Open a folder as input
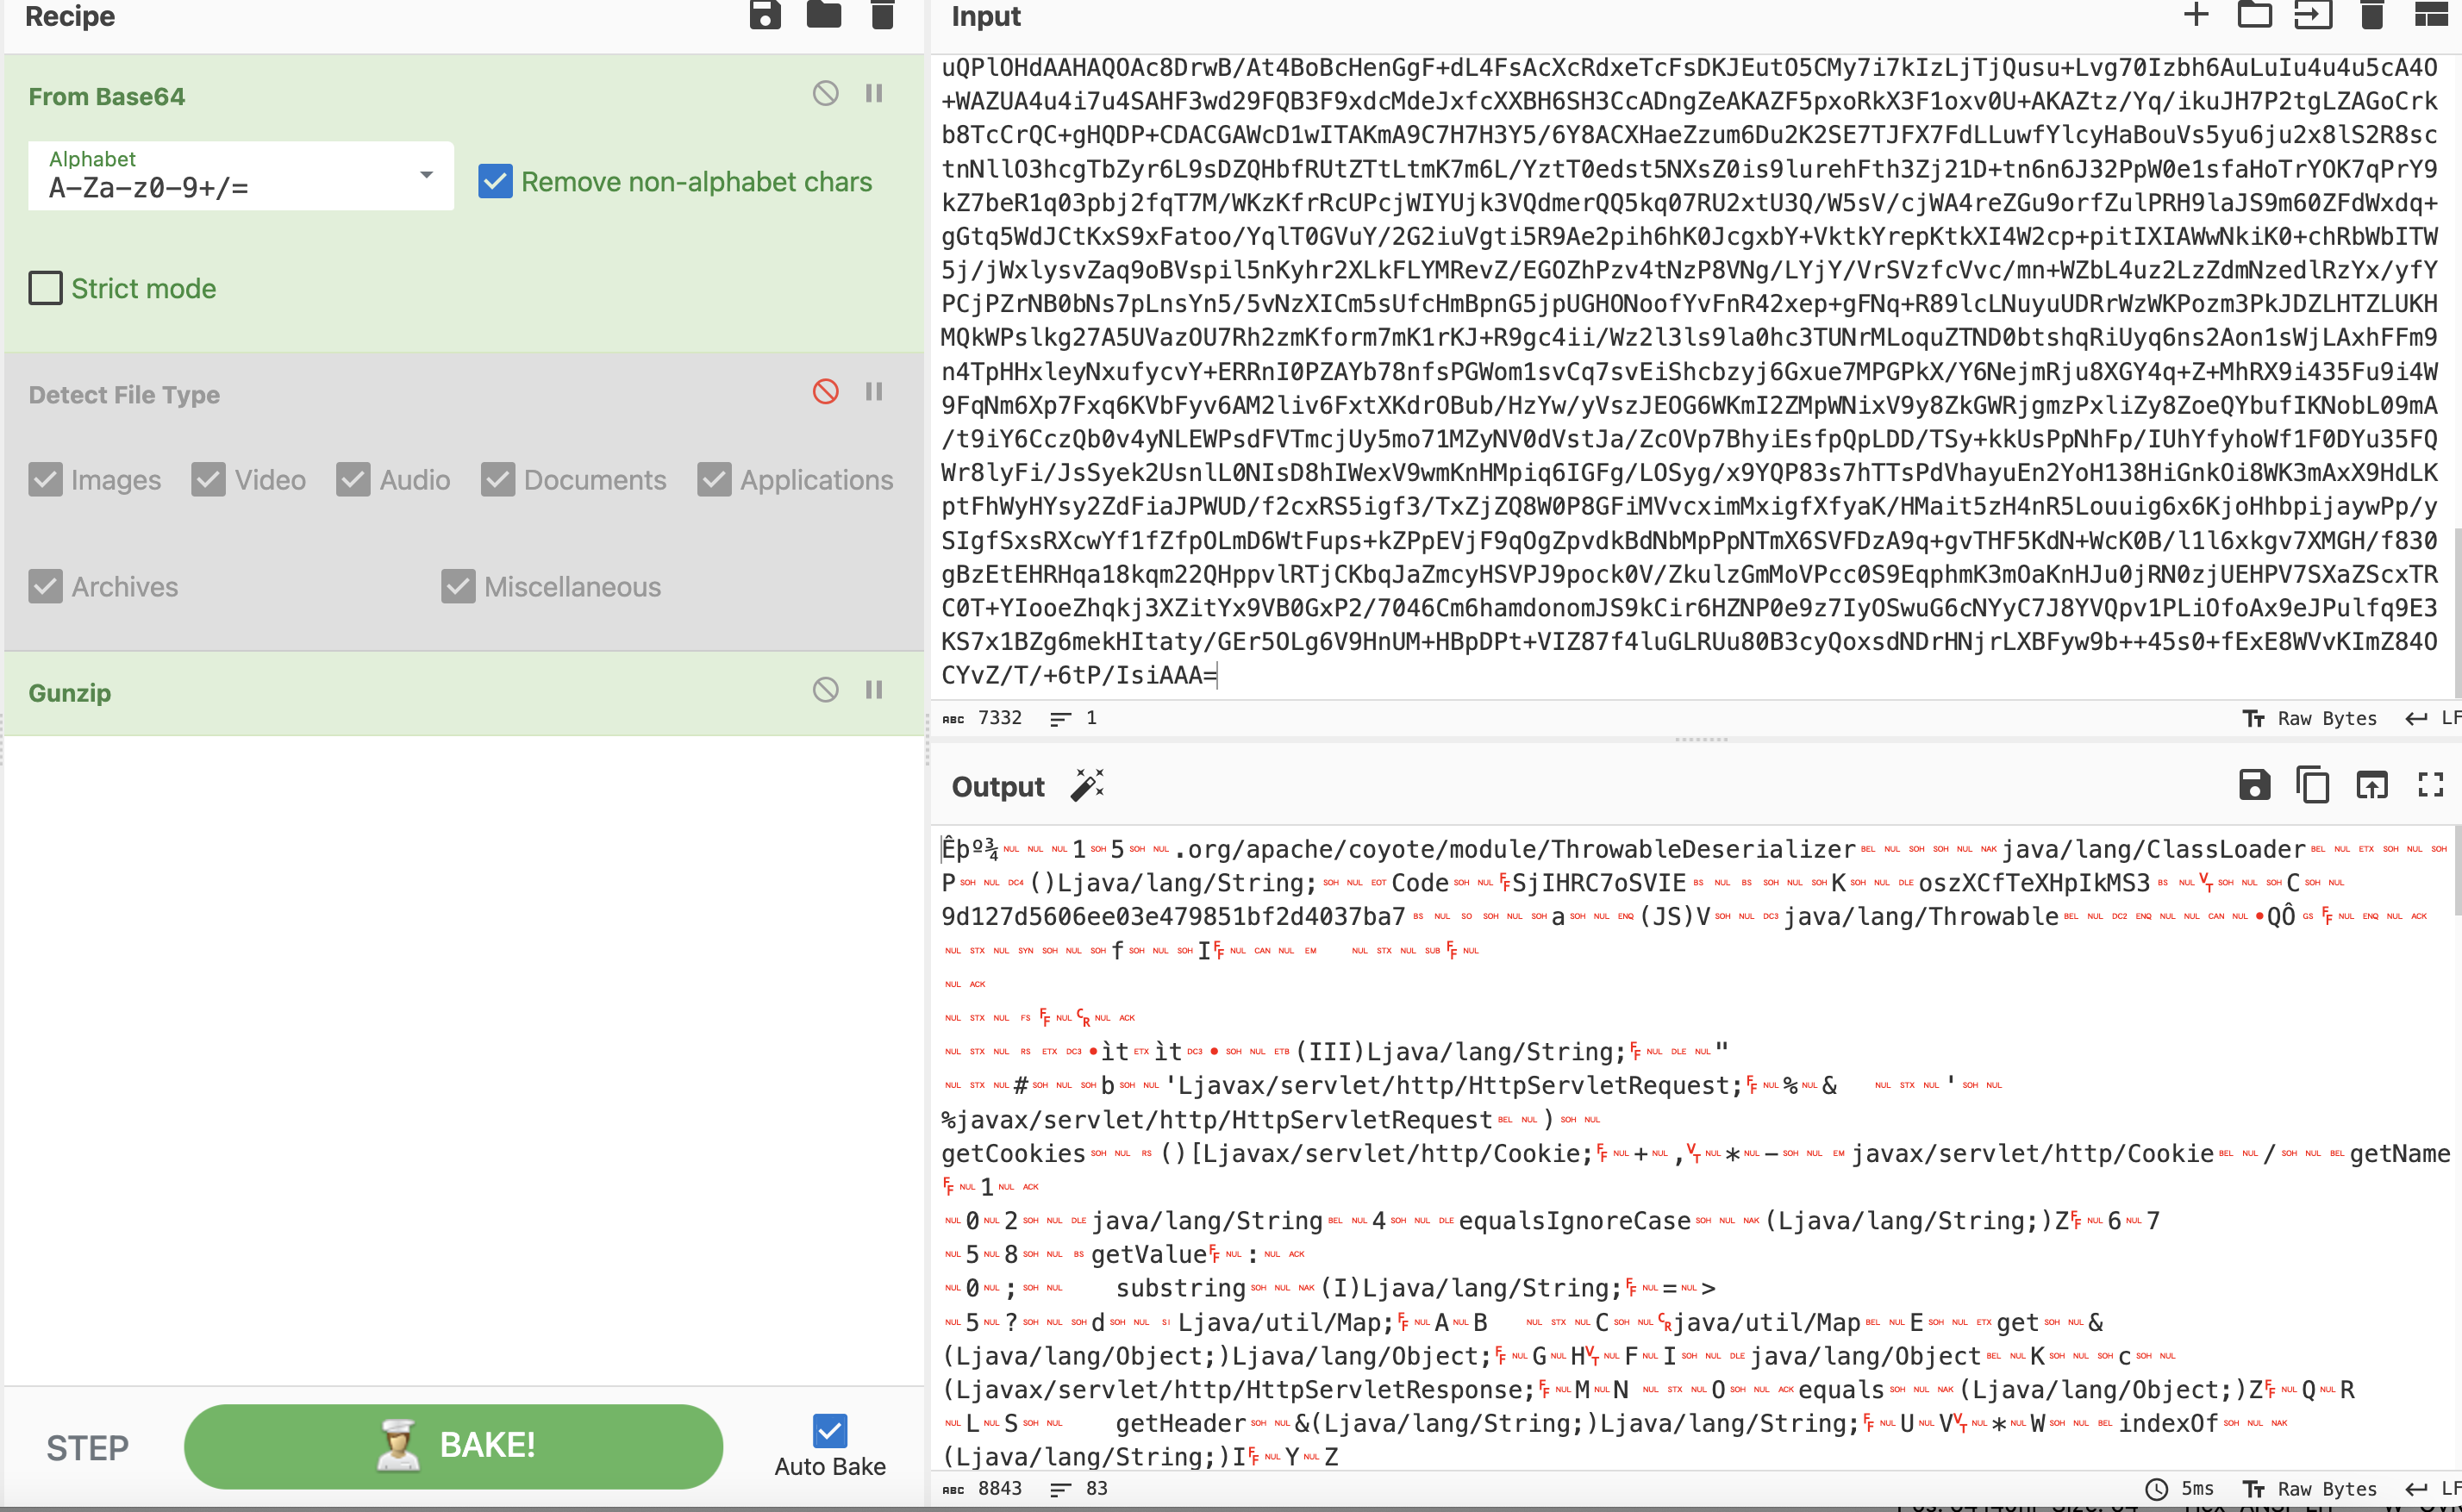Viewport: 2462px width, 1512px height. pos(2254,15)
